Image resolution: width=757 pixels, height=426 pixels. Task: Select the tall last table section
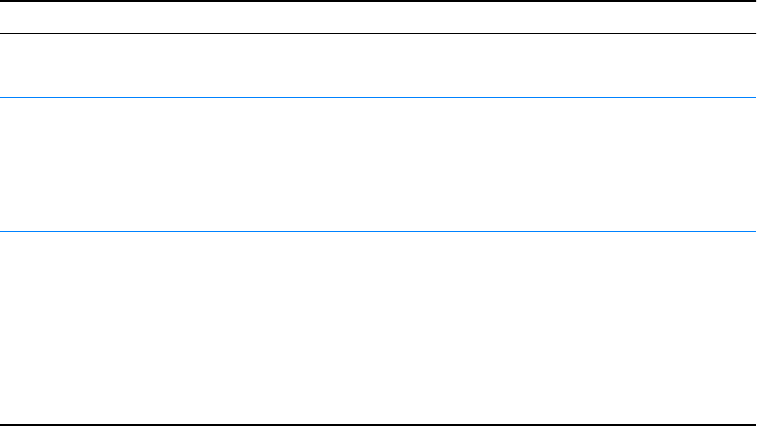(378, 328)
